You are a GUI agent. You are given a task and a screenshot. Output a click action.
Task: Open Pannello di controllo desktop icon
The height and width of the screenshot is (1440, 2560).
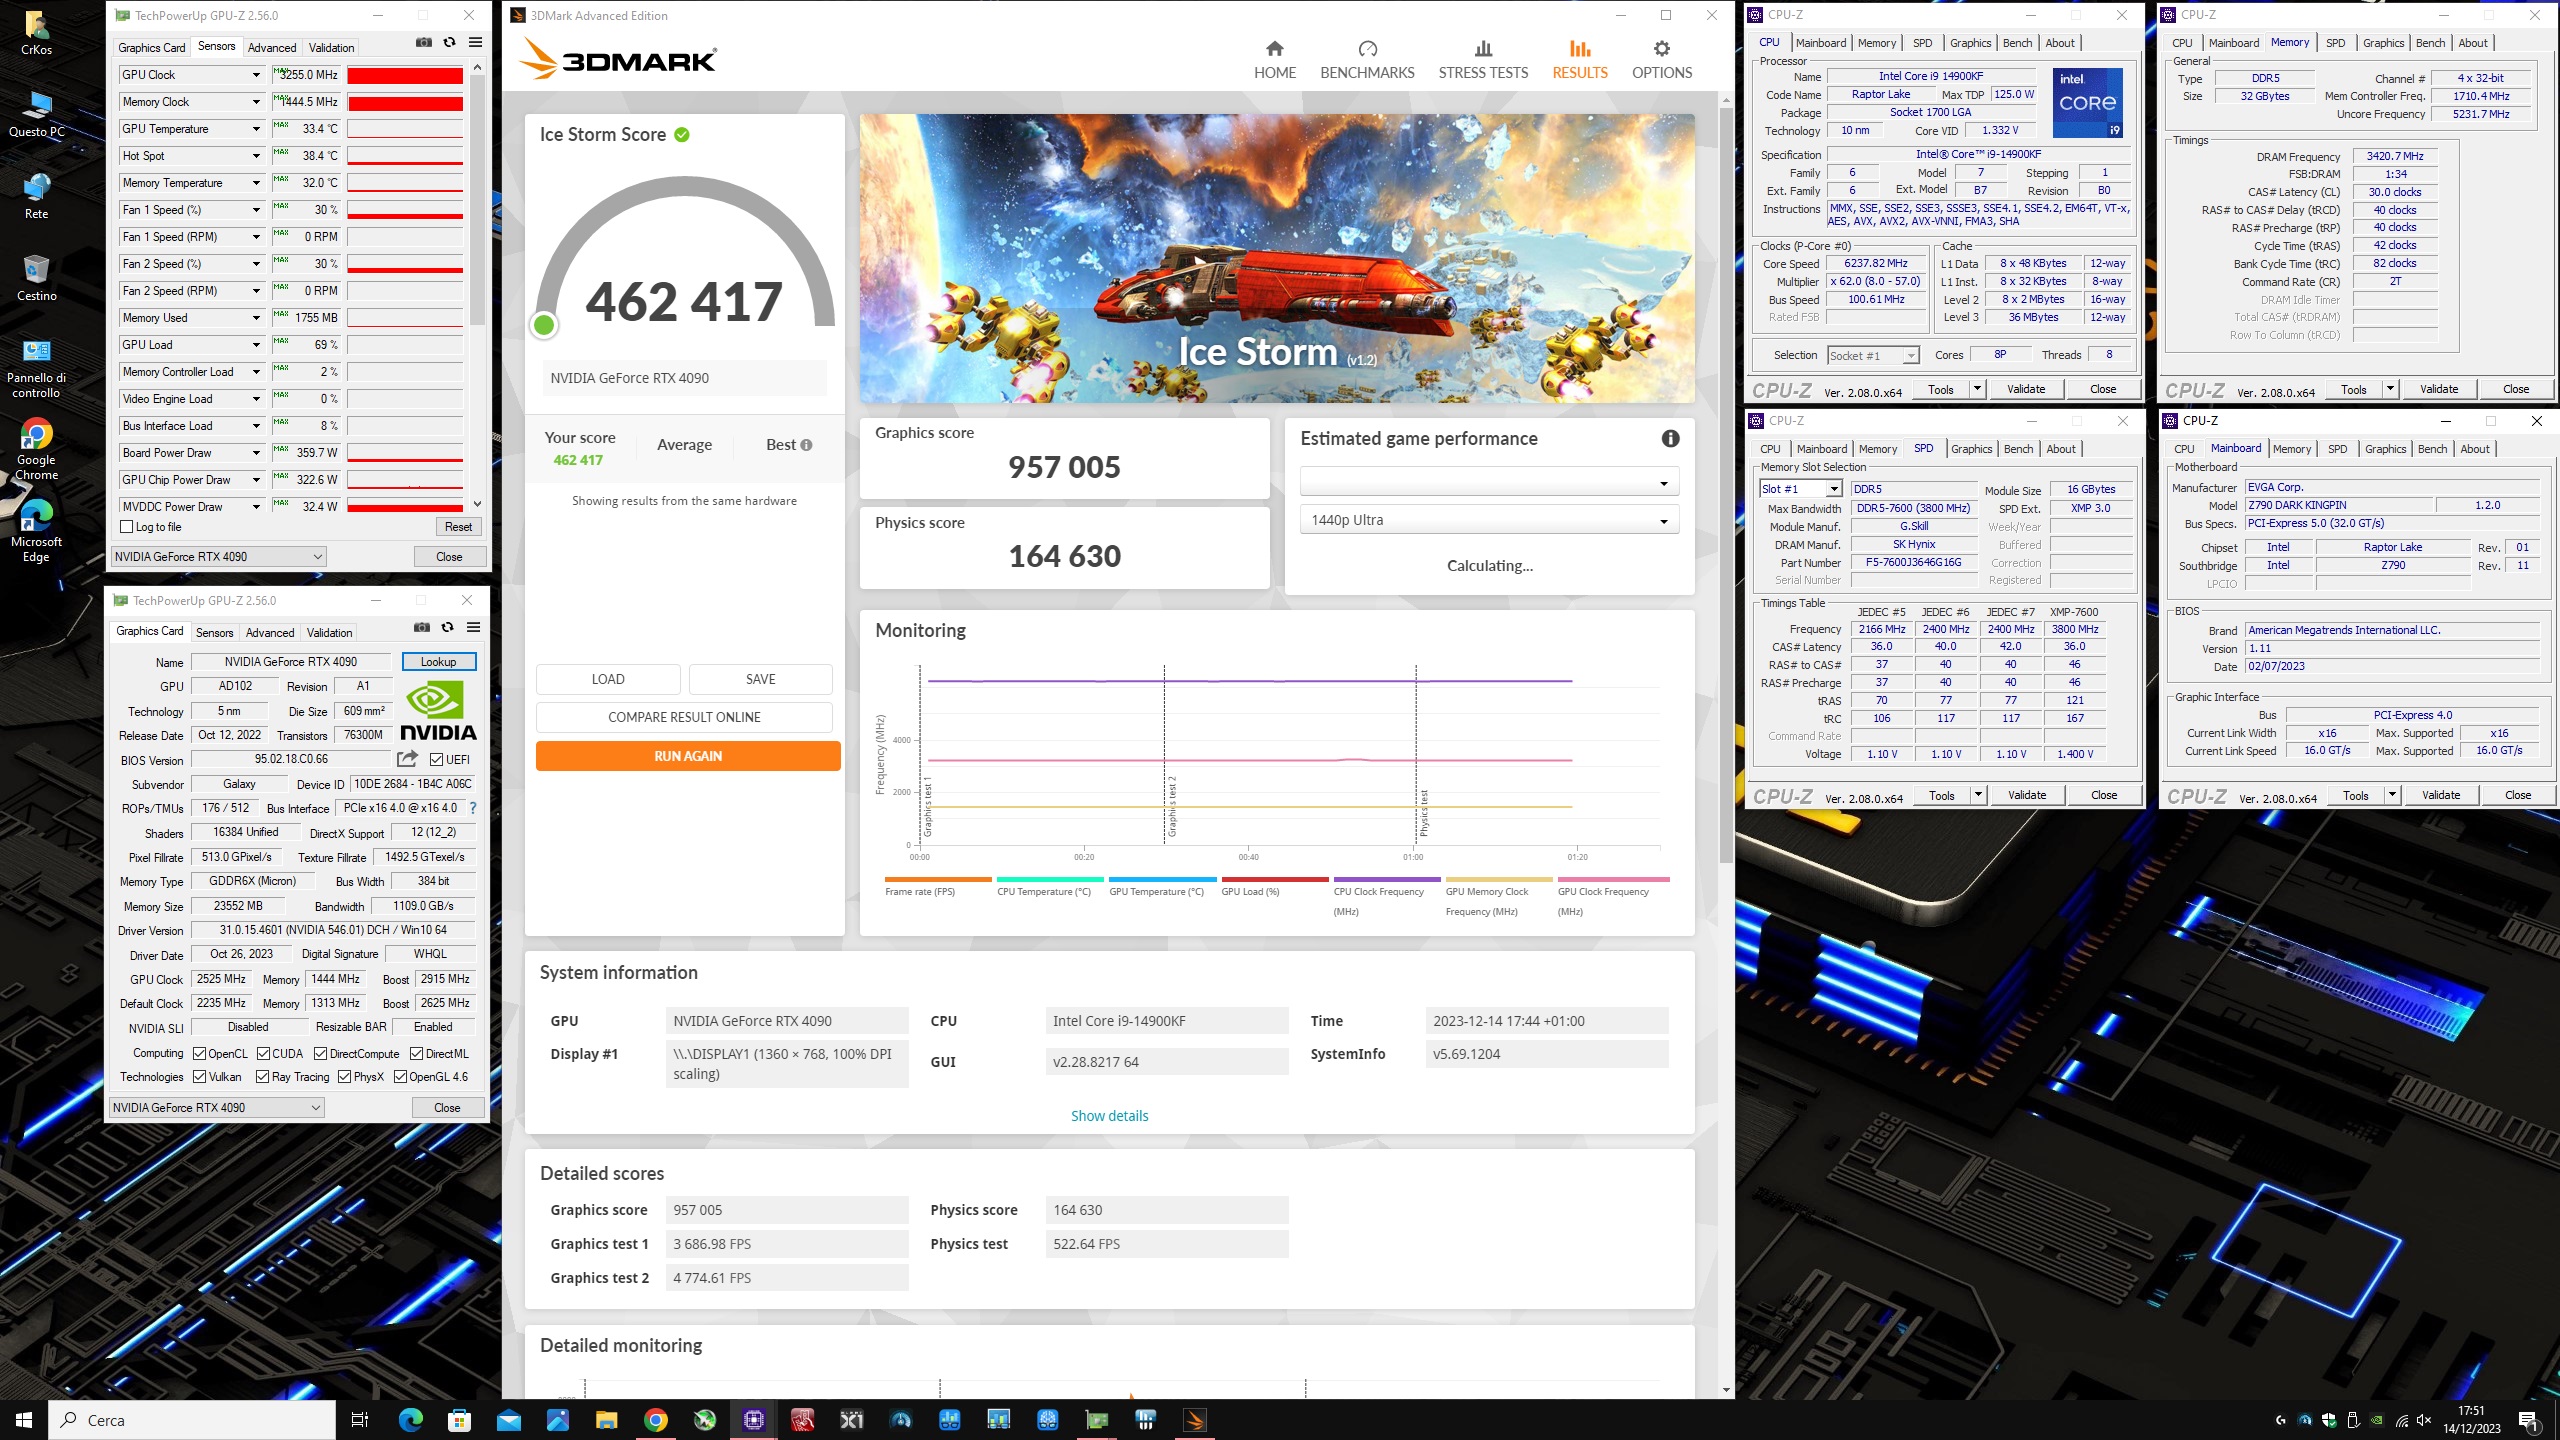[x=36, y=368]
